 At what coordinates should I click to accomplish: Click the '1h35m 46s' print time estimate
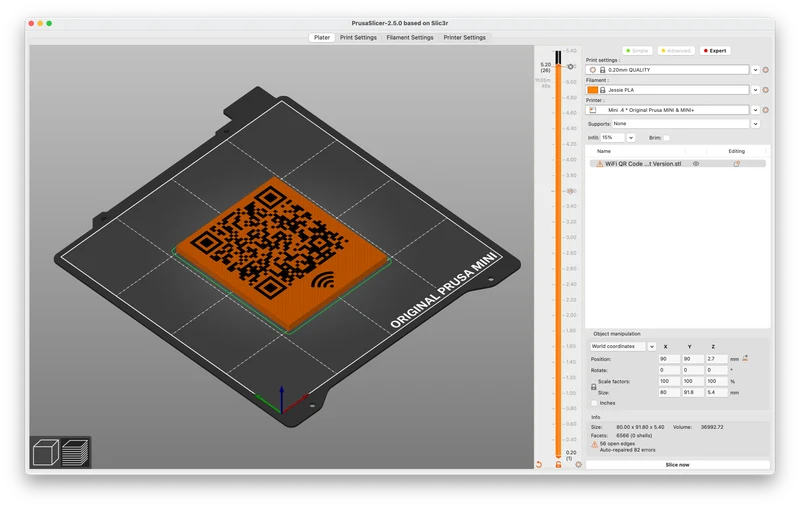(543, 83)
